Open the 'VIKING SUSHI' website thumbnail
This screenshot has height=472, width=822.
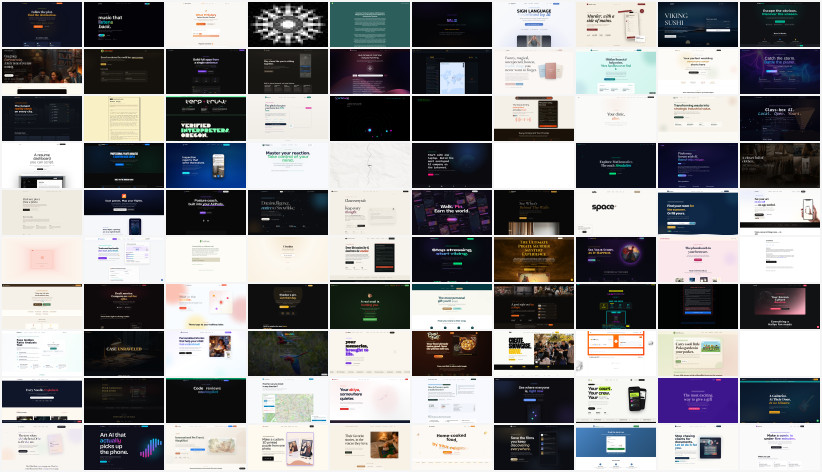[x=698, y=25]
